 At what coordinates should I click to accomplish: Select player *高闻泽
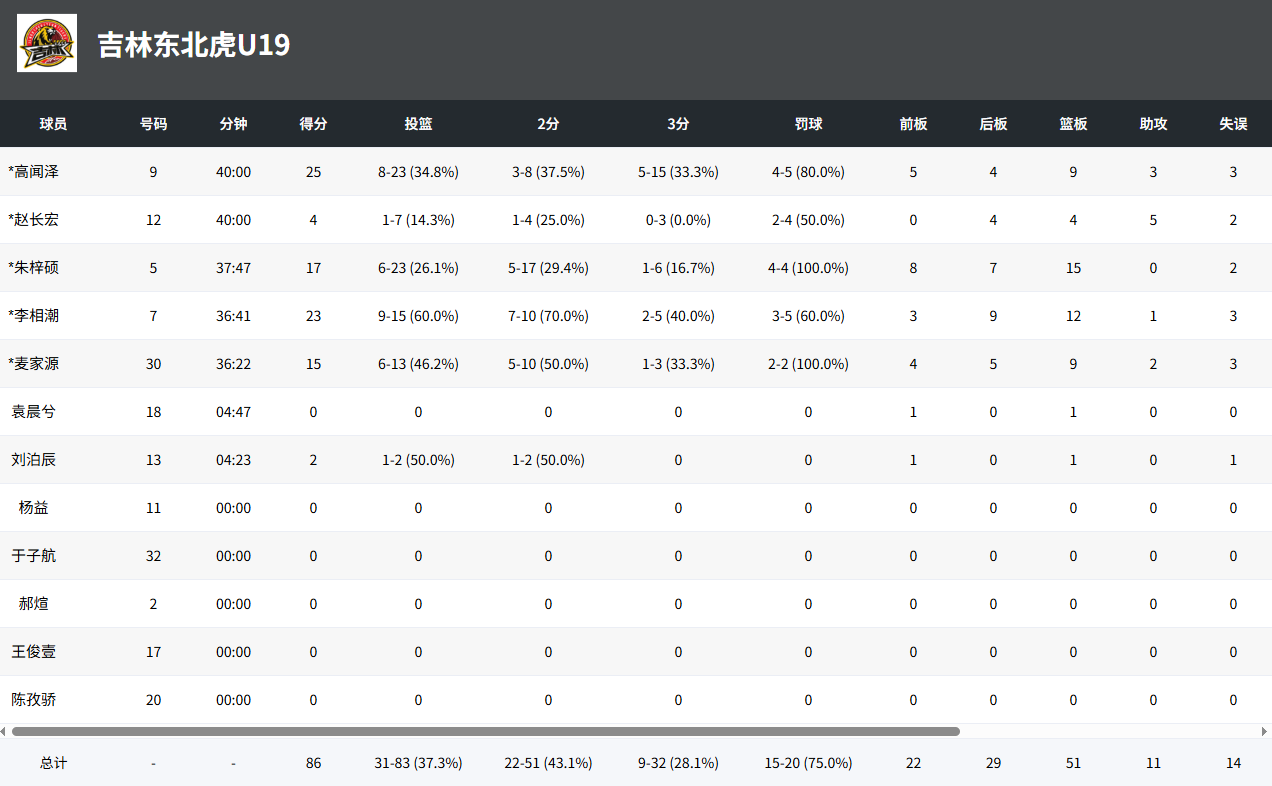[x=34, y=172]
